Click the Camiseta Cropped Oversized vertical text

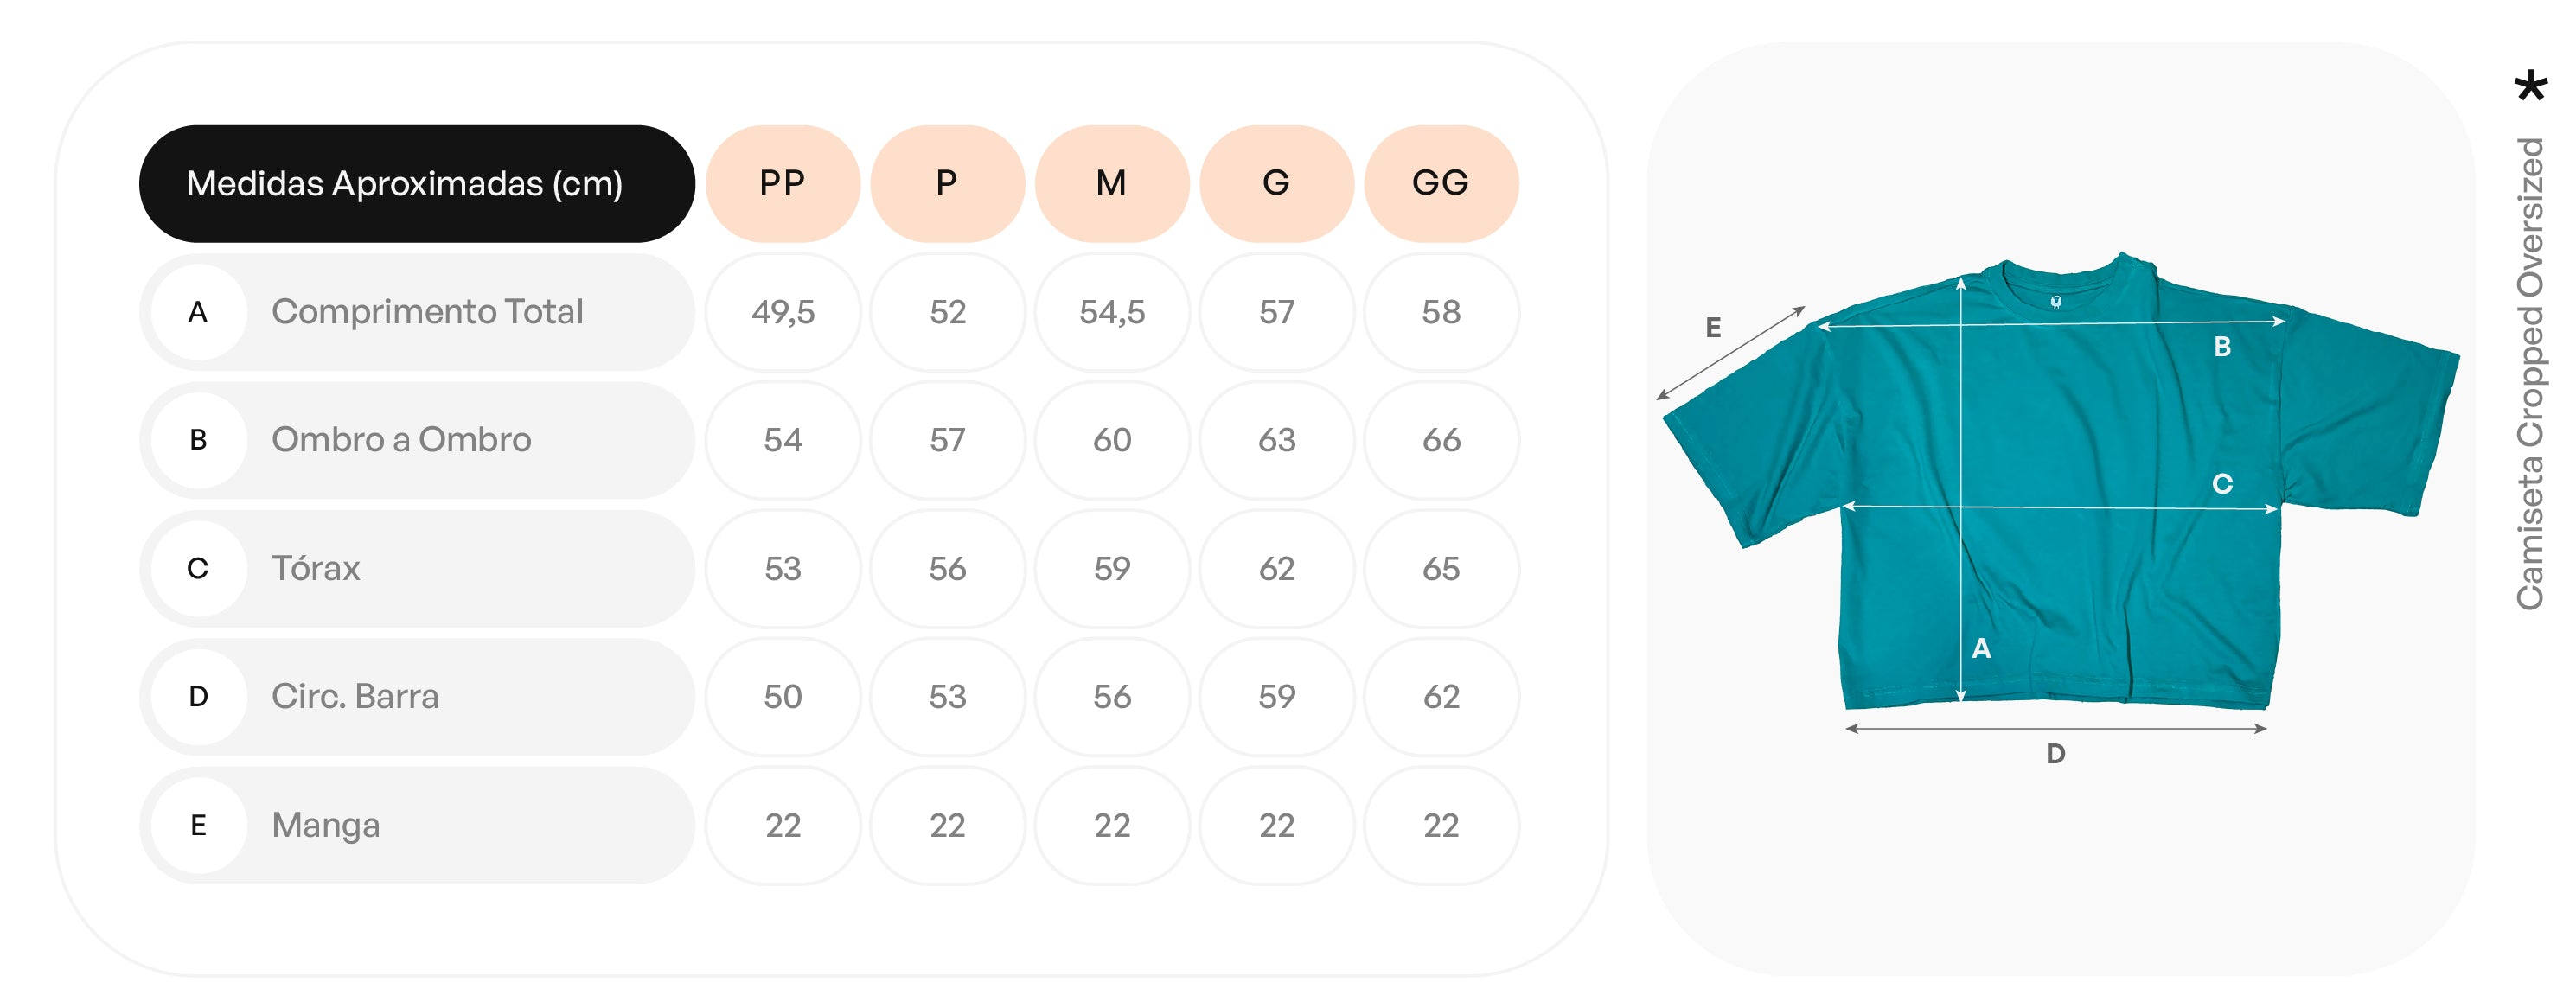(2530, 373)
